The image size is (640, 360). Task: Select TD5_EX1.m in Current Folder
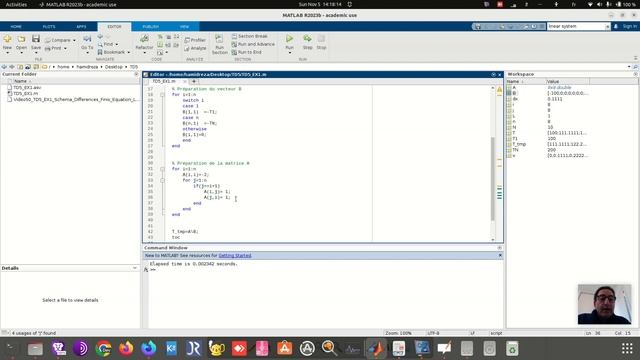25,93
